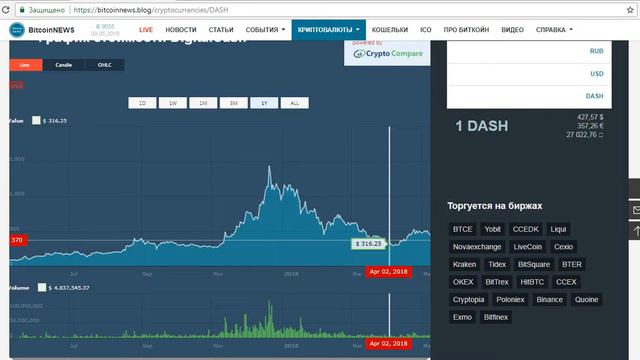Click the Yobit exchange tag
This screenshot has height=360, width=640.
492,229
